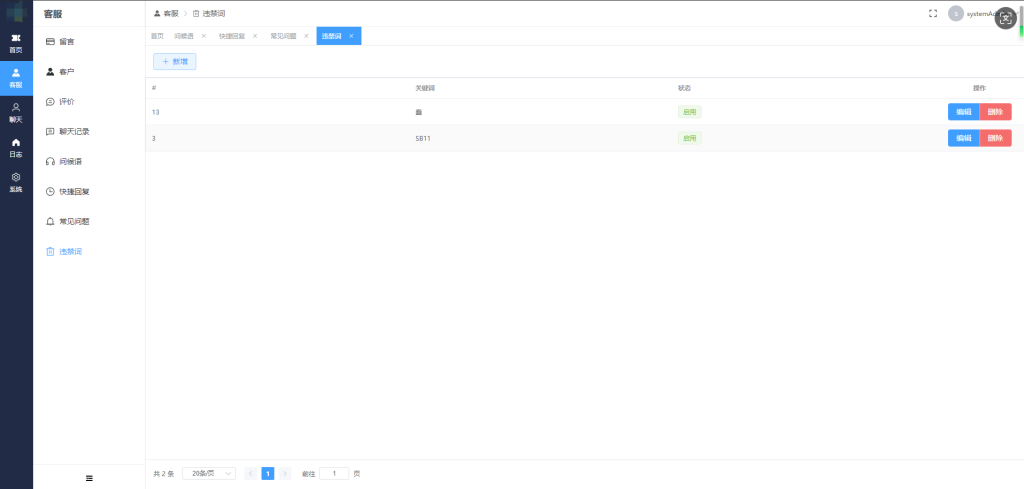Image resolution: width=1024 pixels, height=489 pixels.
Task: Click the 新增 button to add keyword
Action: (174, 62)
